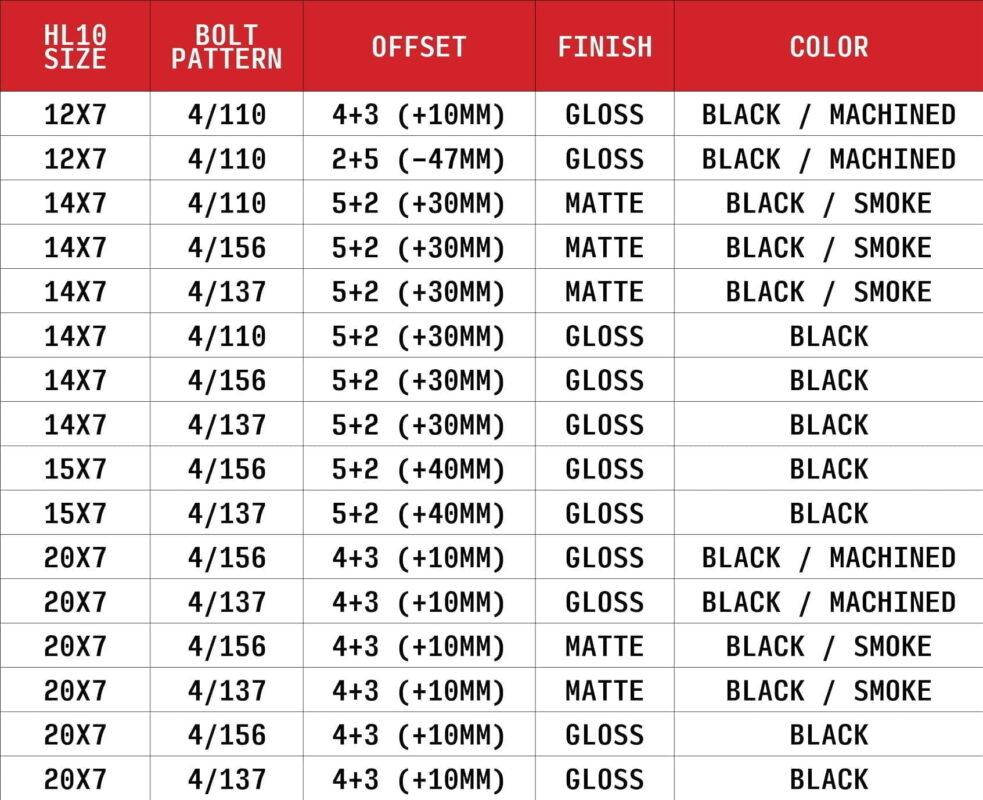Click the "OFFSET" column header

[419, 47]
